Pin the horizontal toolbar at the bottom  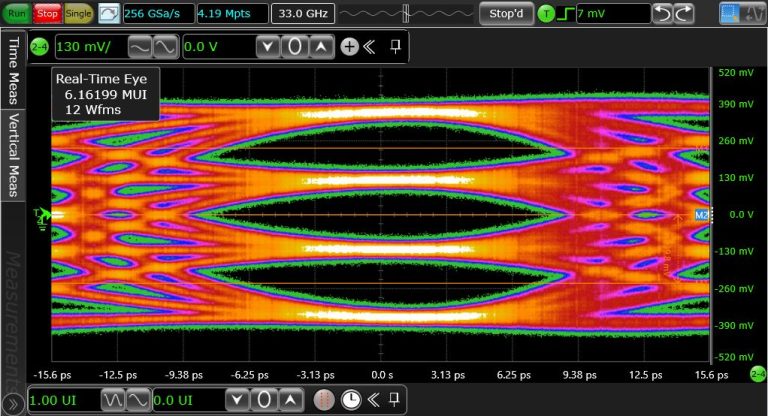pyautogui.click(x=394, y=400)
